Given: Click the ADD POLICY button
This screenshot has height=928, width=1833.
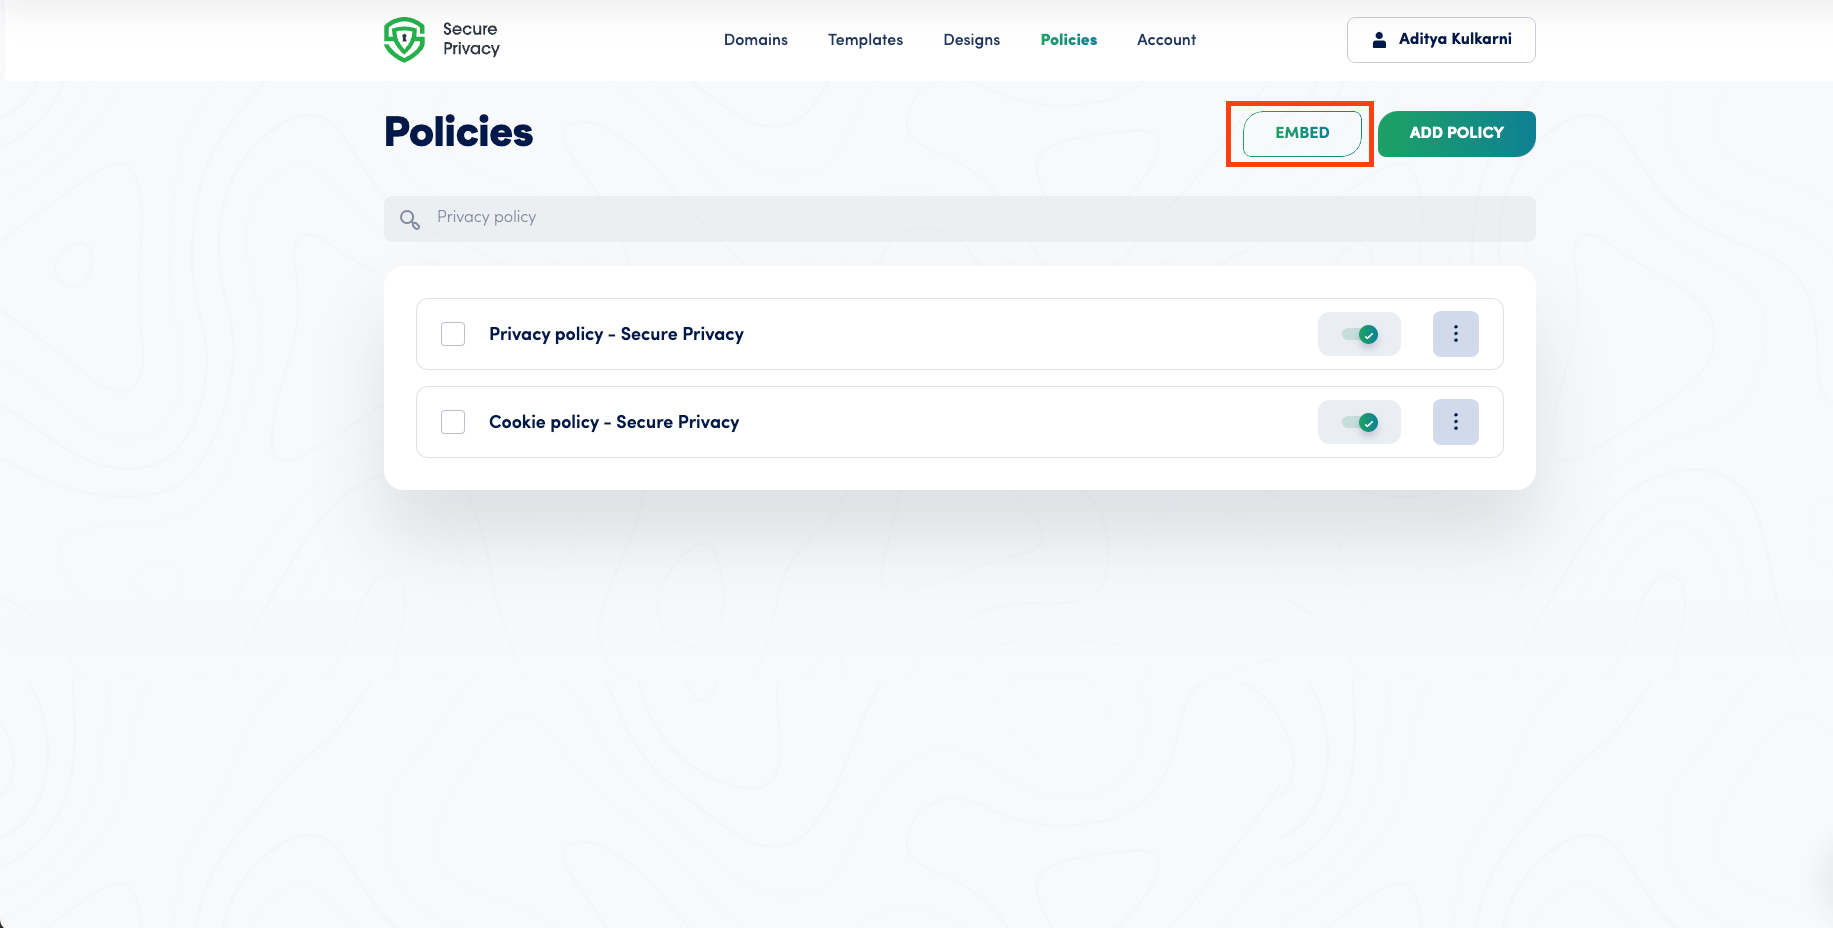Looking at the screenshot, I should [1456, 133].
